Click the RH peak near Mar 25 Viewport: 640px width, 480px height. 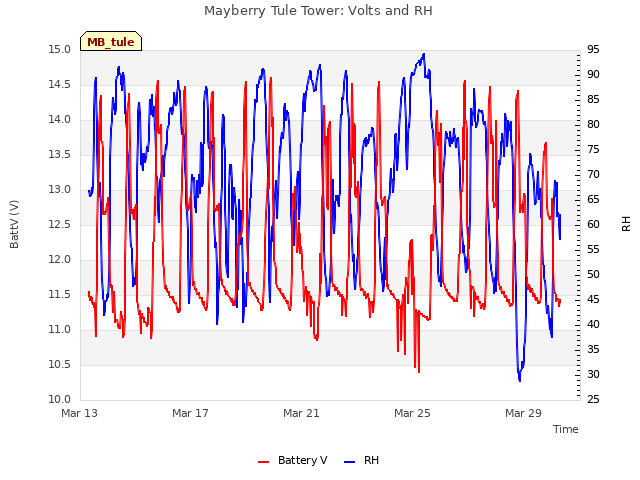(424, 54)
